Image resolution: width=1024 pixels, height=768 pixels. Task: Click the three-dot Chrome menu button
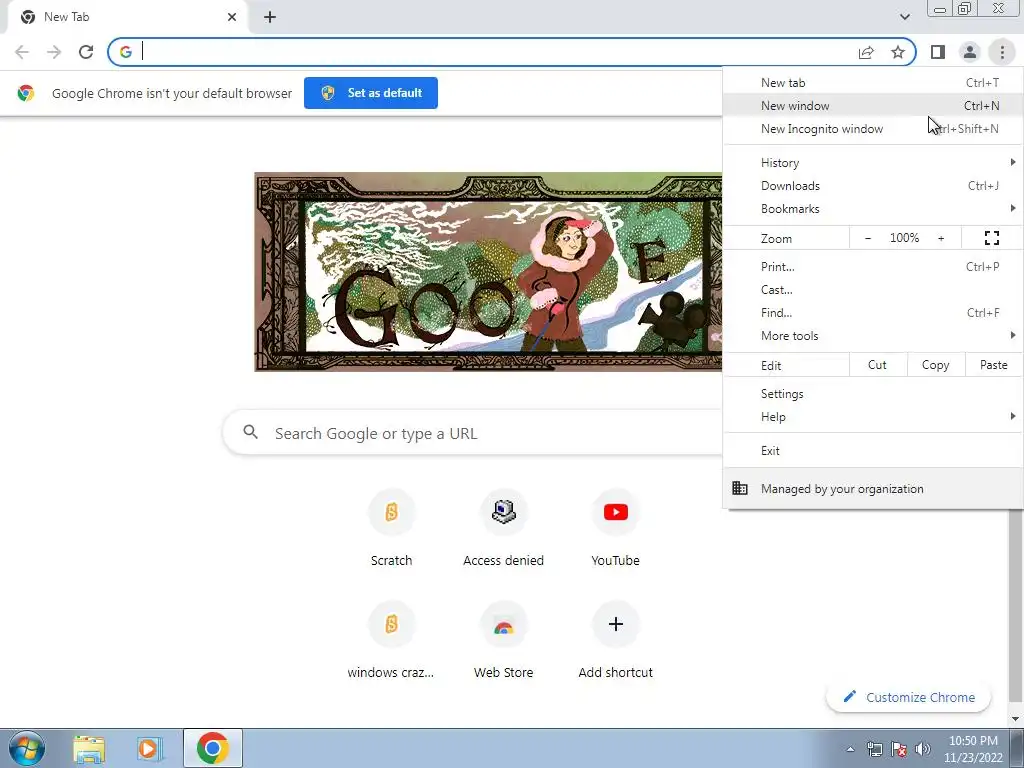coord(1002,52)
